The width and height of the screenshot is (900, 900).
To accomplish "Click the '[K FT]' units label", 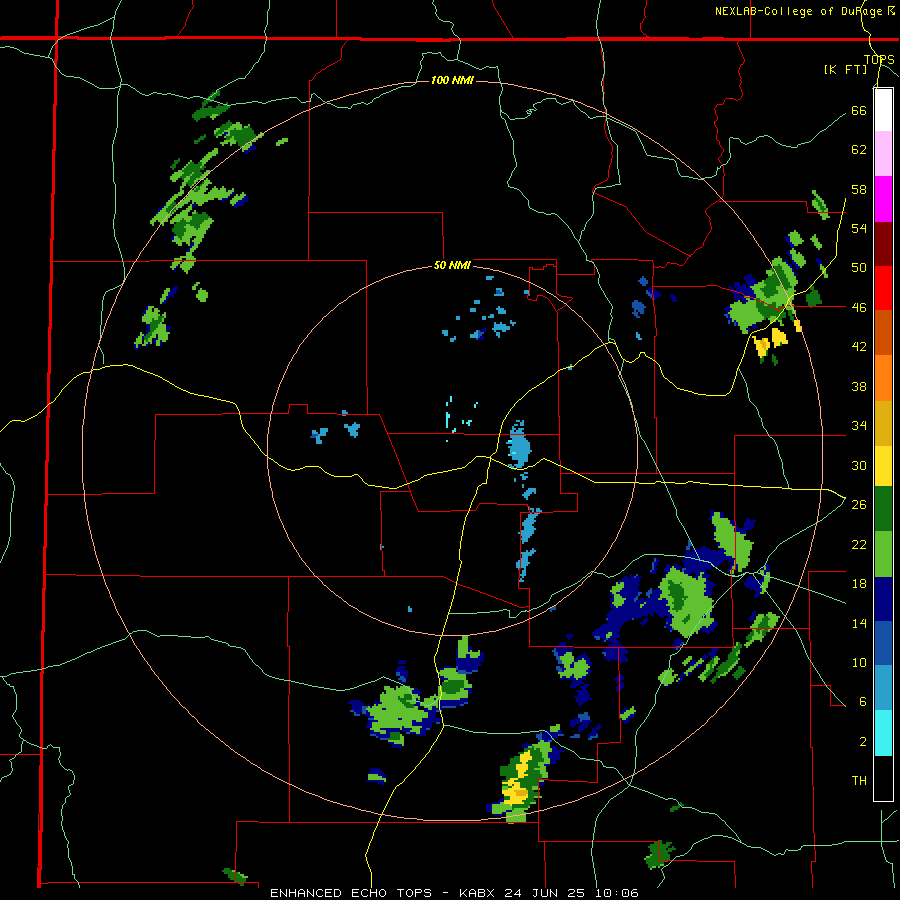I will [845, 70].
